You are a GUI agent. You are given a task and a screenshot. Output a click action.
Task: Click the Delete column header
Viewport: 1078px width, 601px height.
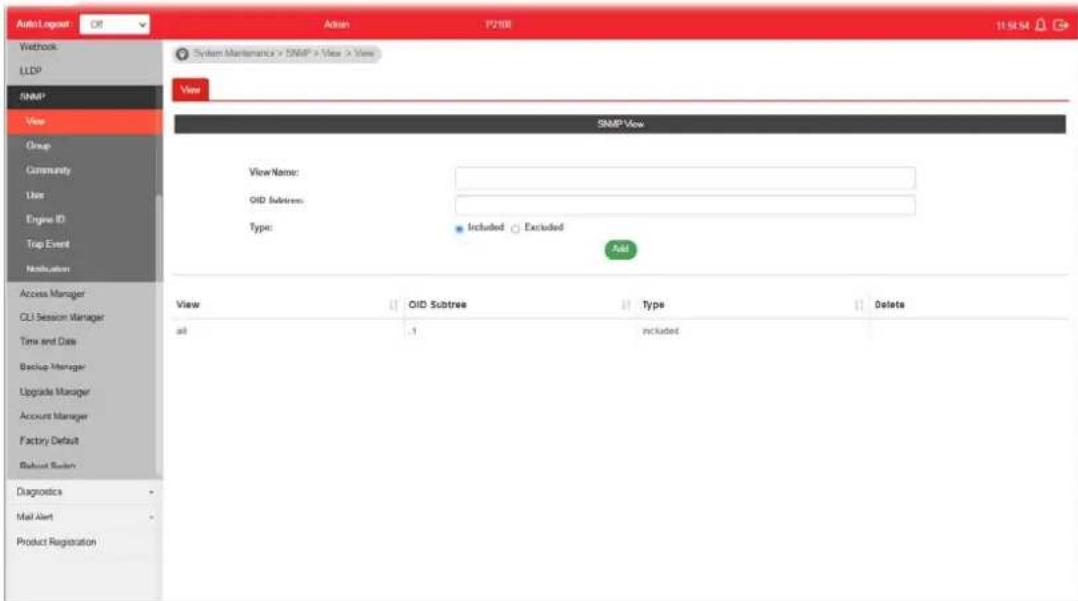[x=890, y=305]
